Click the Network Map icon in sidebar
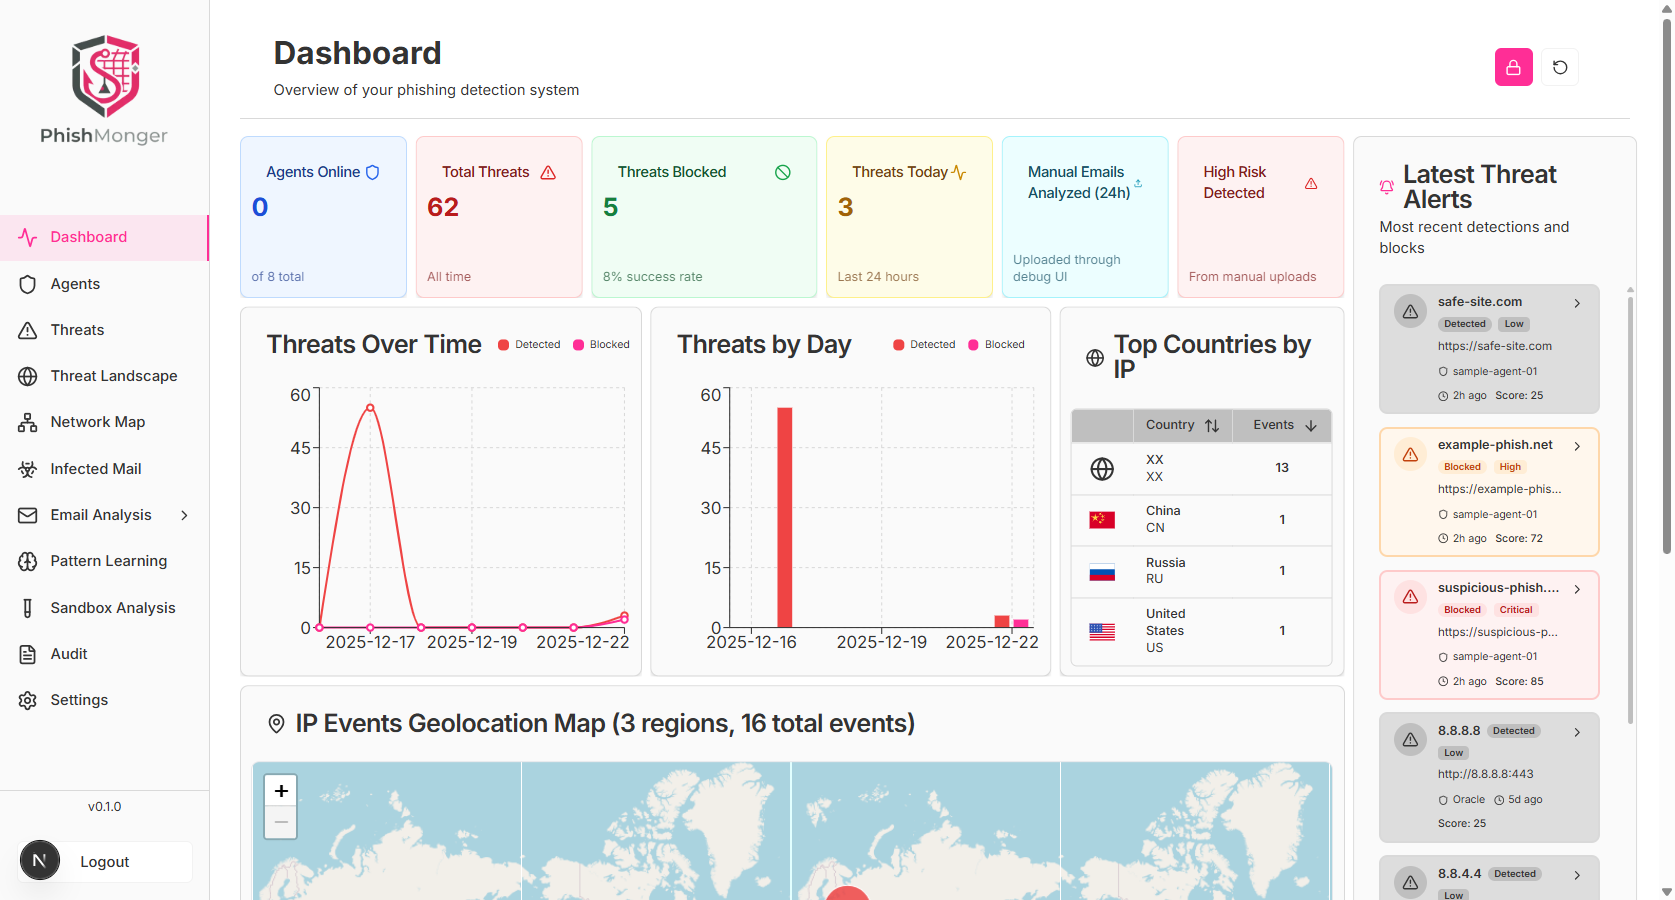 (28, 422)
